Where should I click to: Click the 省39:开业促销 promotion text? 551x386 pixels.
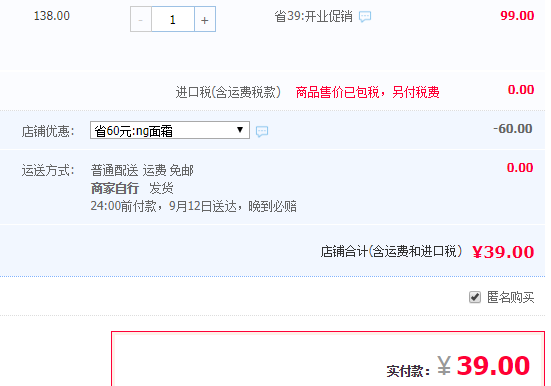point(313,17)
